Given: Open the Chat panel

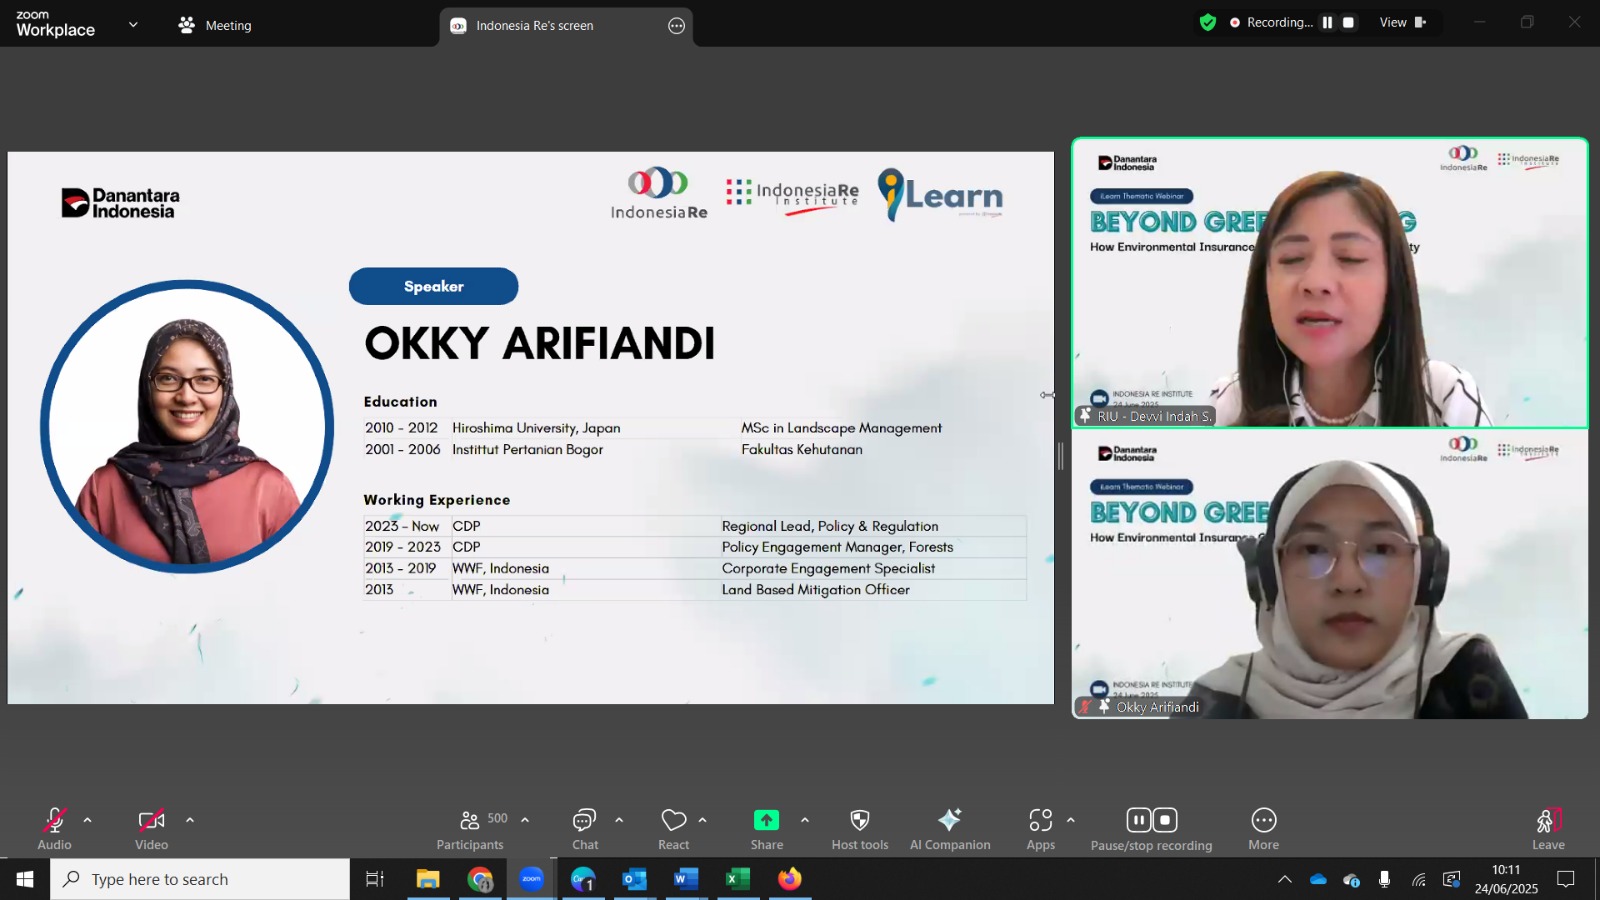Looking at the screenshot, I should [x=585, y=829].
